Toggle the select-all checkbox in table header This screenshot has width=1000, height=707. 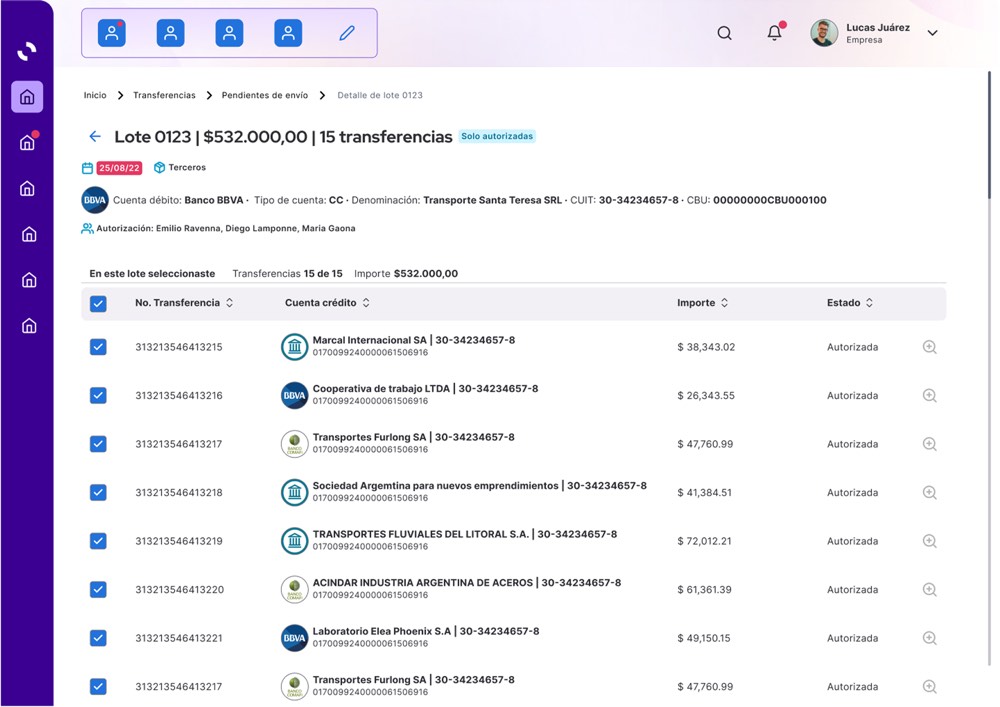coord(98,303)
